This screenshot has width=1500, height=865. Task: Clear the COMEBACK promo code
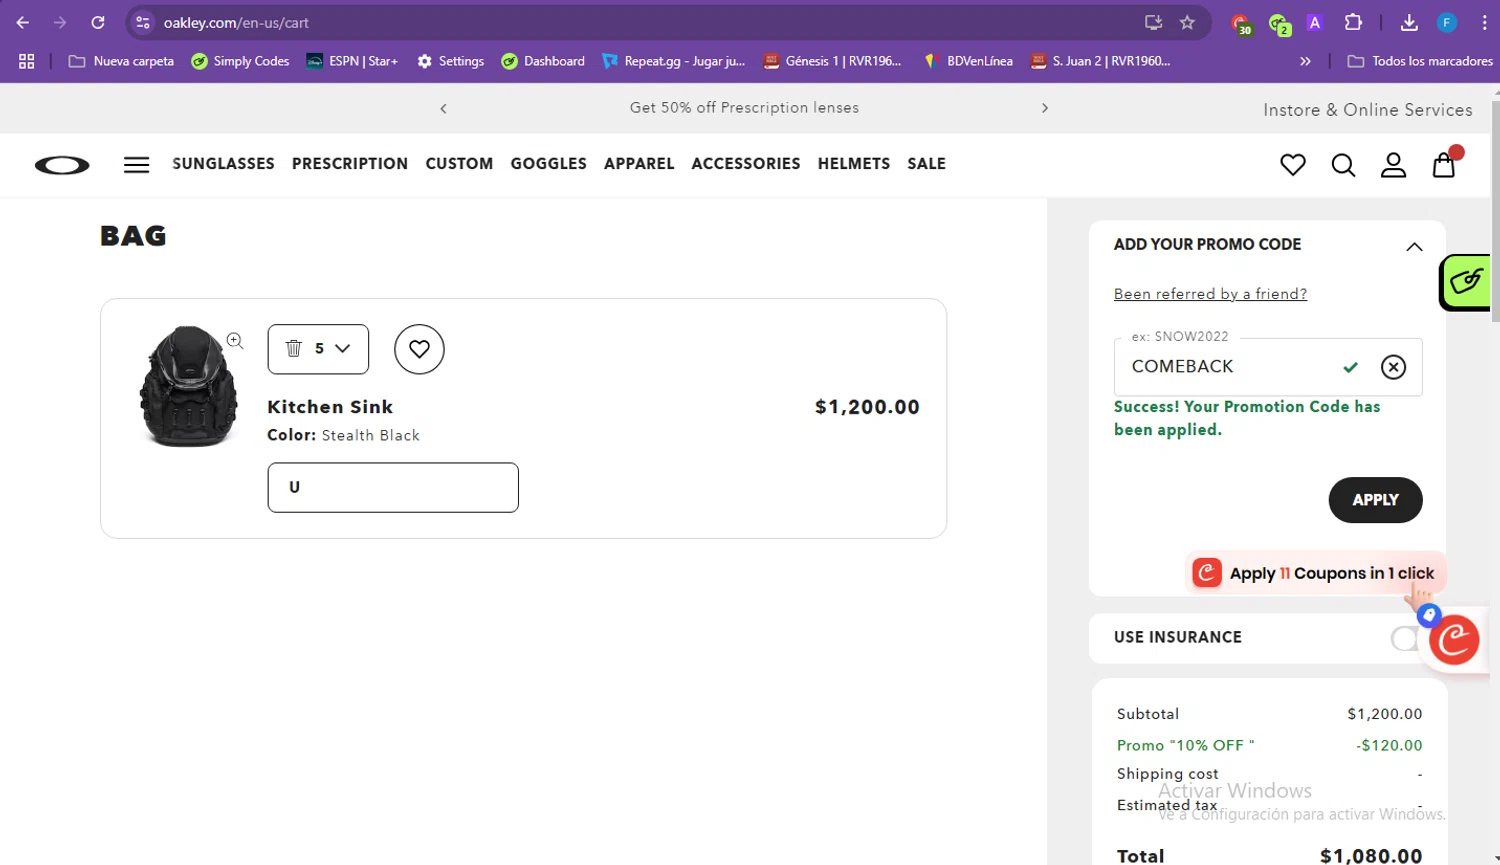(x=1393, y=367)
